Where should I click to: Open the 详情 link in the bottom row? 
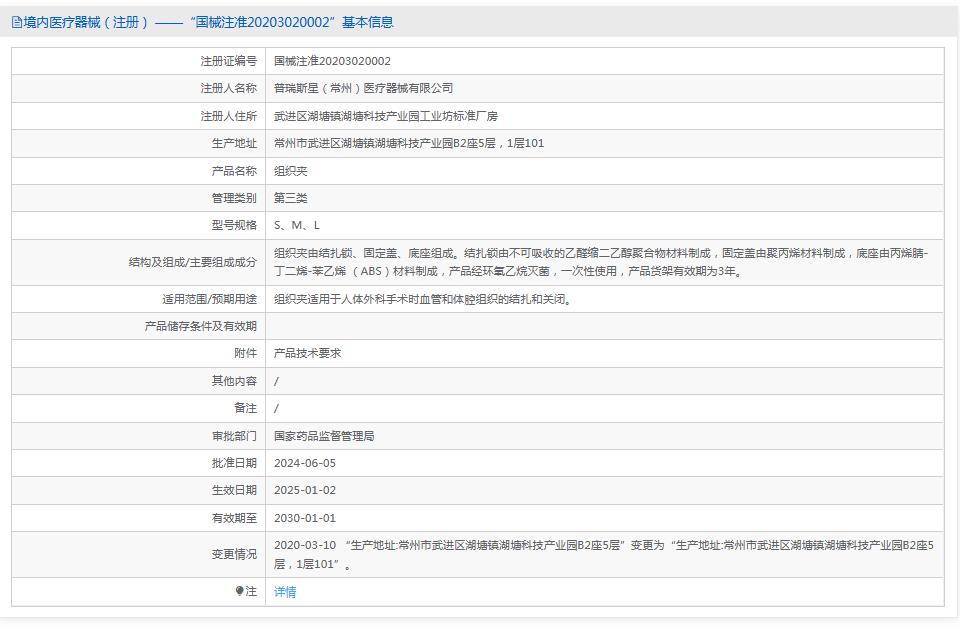point(287,591)
